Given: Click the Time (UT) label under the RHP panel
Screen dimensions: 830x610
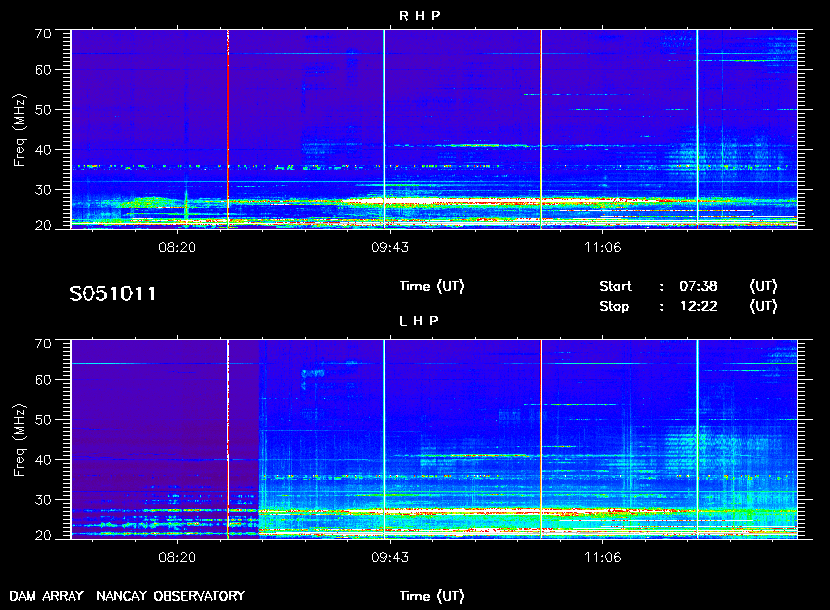Looking at the screenshot, I should click(x=432, y=286).
